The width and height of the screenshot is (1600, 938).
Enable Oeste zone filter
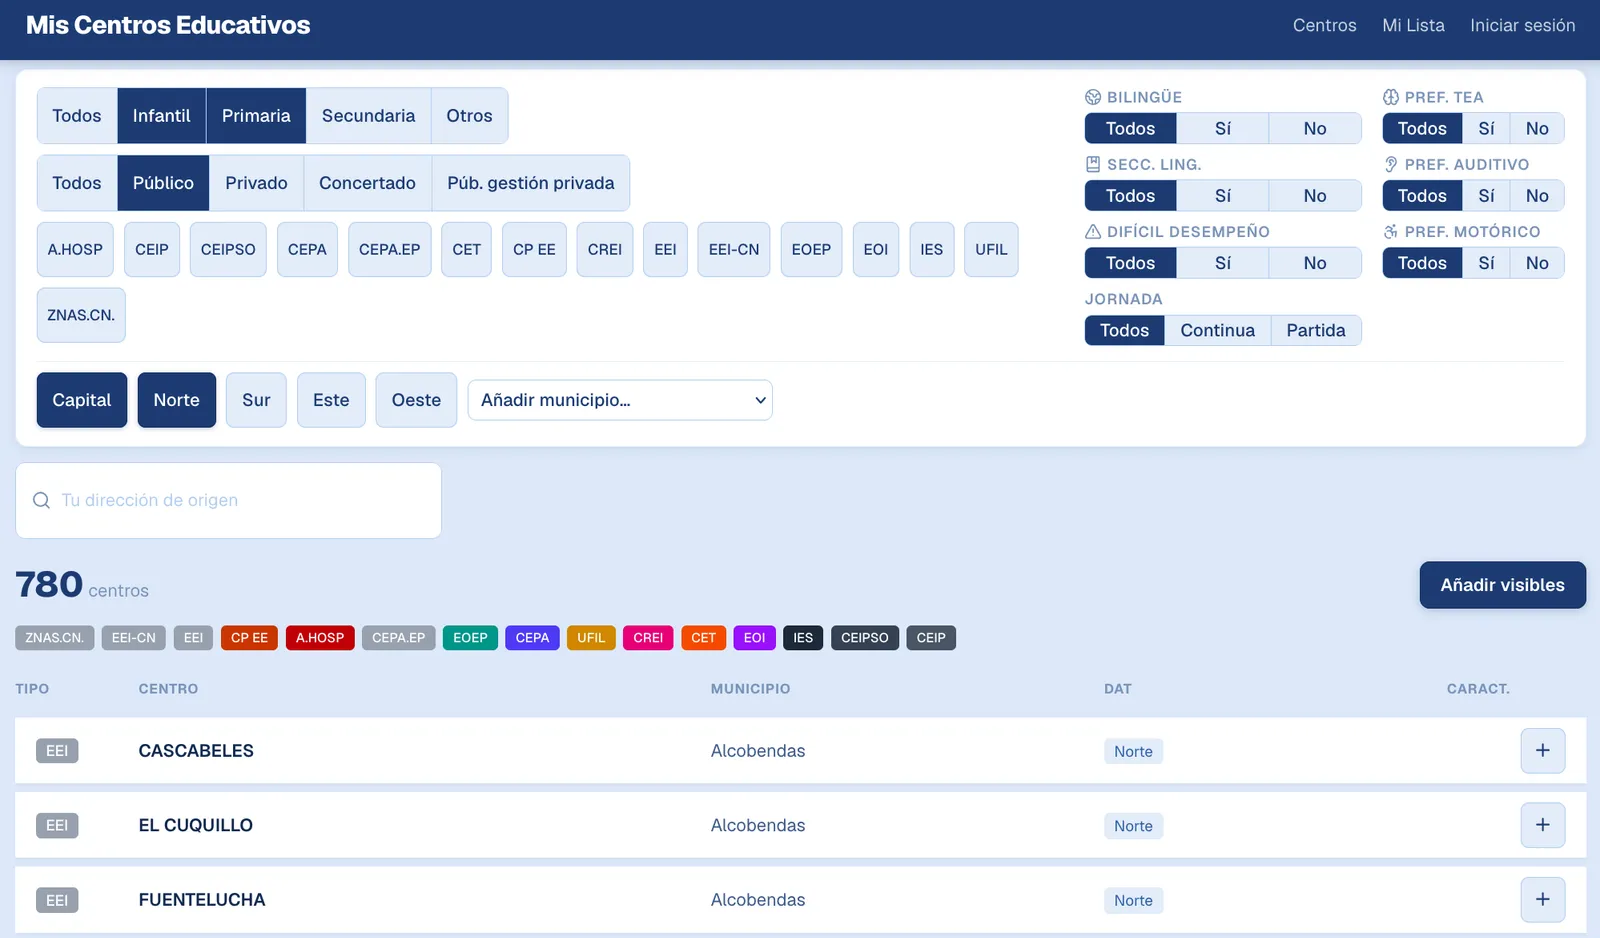coord(416,400)
